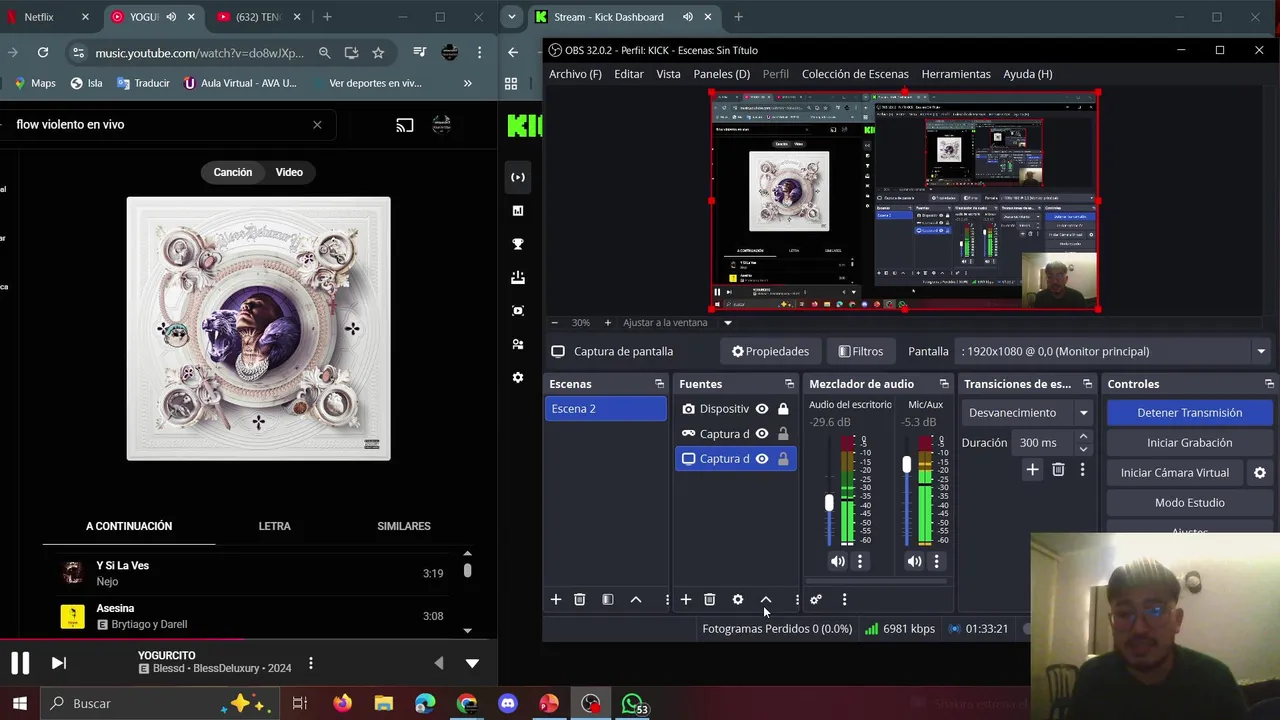This screenshot has height=720, width=1280.
Task: Delete the current scene transition
Action: click(1058, 469)
